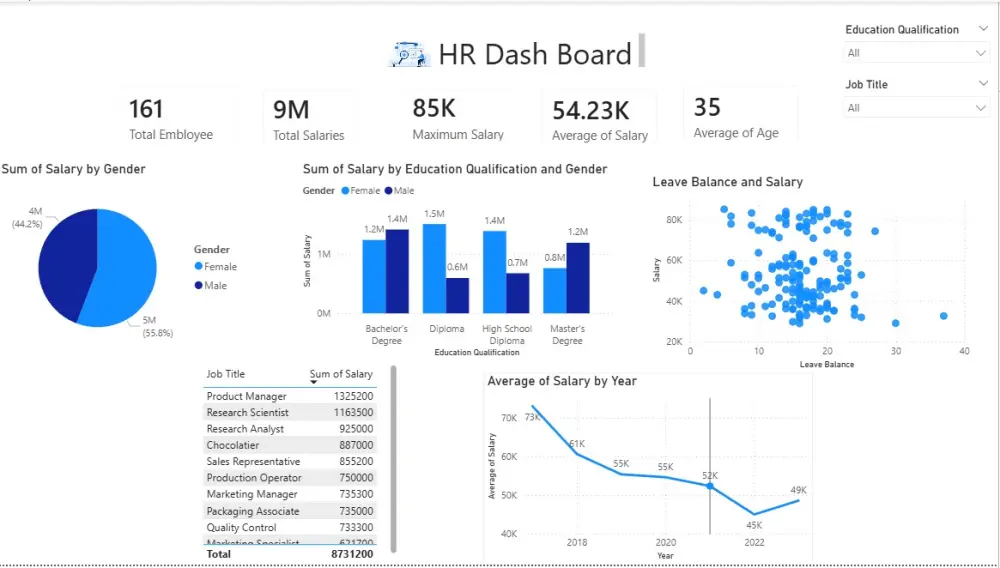Click the High School Diploma axis label
Viewport: 1000px width, 568px height.
[x=507, y=335]
